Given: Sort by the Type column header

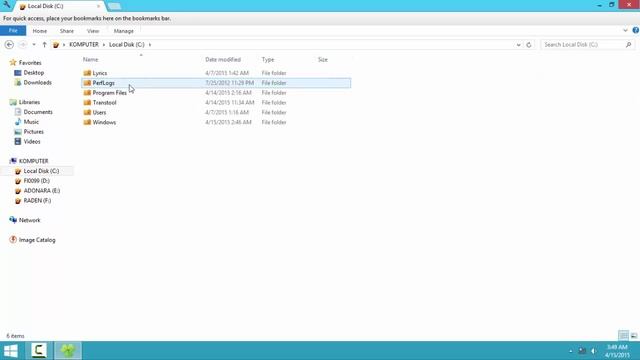Looking at the screenshot, I should (x=268, y=60).
